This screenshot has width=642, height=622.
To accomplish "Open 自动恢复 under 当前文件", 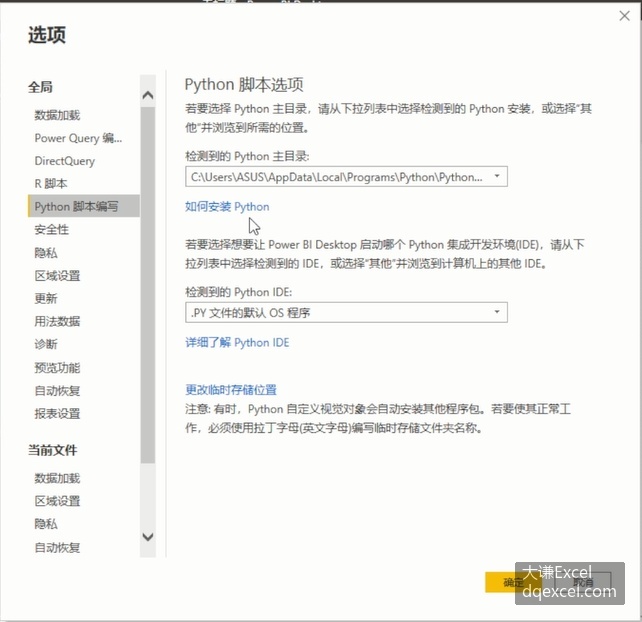I will [x=57, y=547].
